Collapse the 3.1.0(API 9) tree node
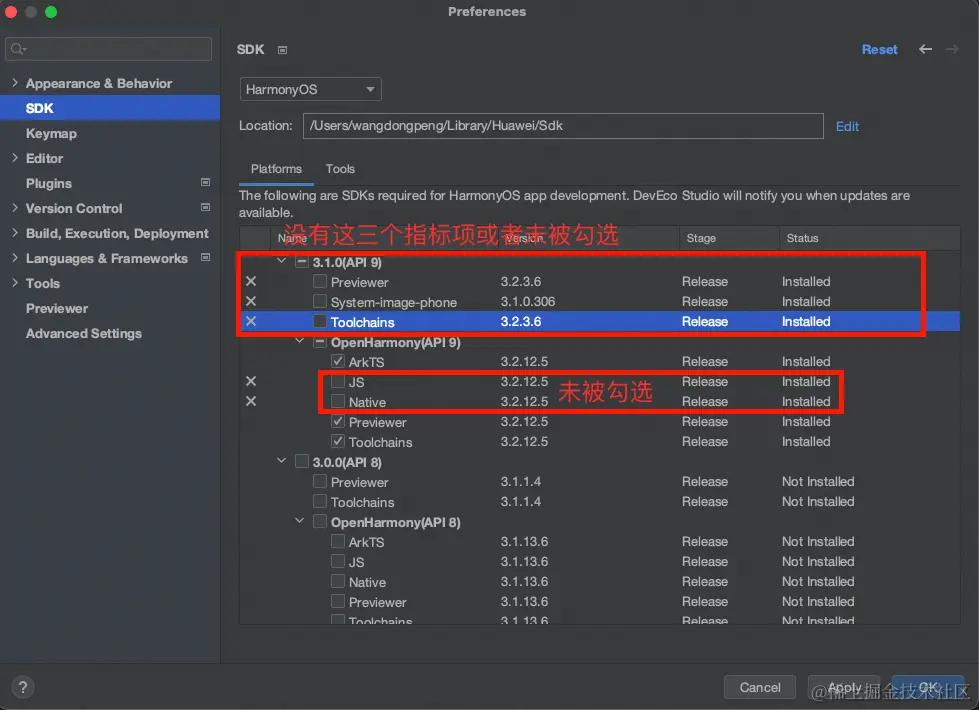This screenshot has height=710, width=979. point(283,262)
